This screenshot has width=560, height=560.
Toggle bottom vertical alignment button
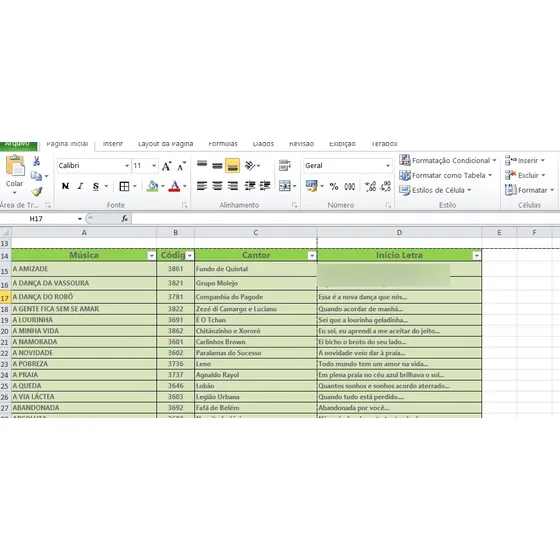click(x=232, y=166)
